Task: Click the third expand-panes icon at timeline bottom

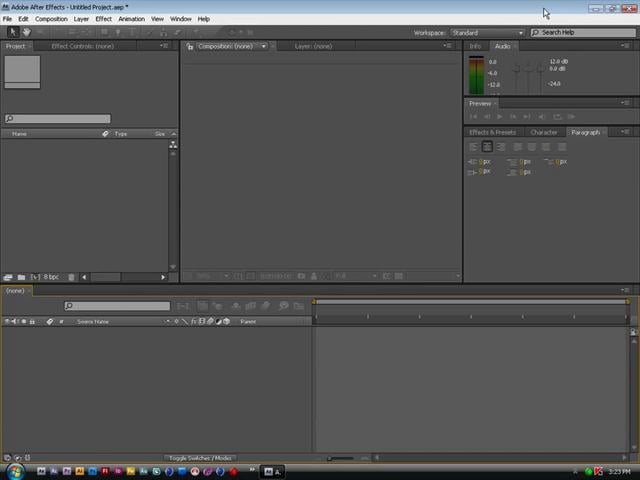Action: 27,458
